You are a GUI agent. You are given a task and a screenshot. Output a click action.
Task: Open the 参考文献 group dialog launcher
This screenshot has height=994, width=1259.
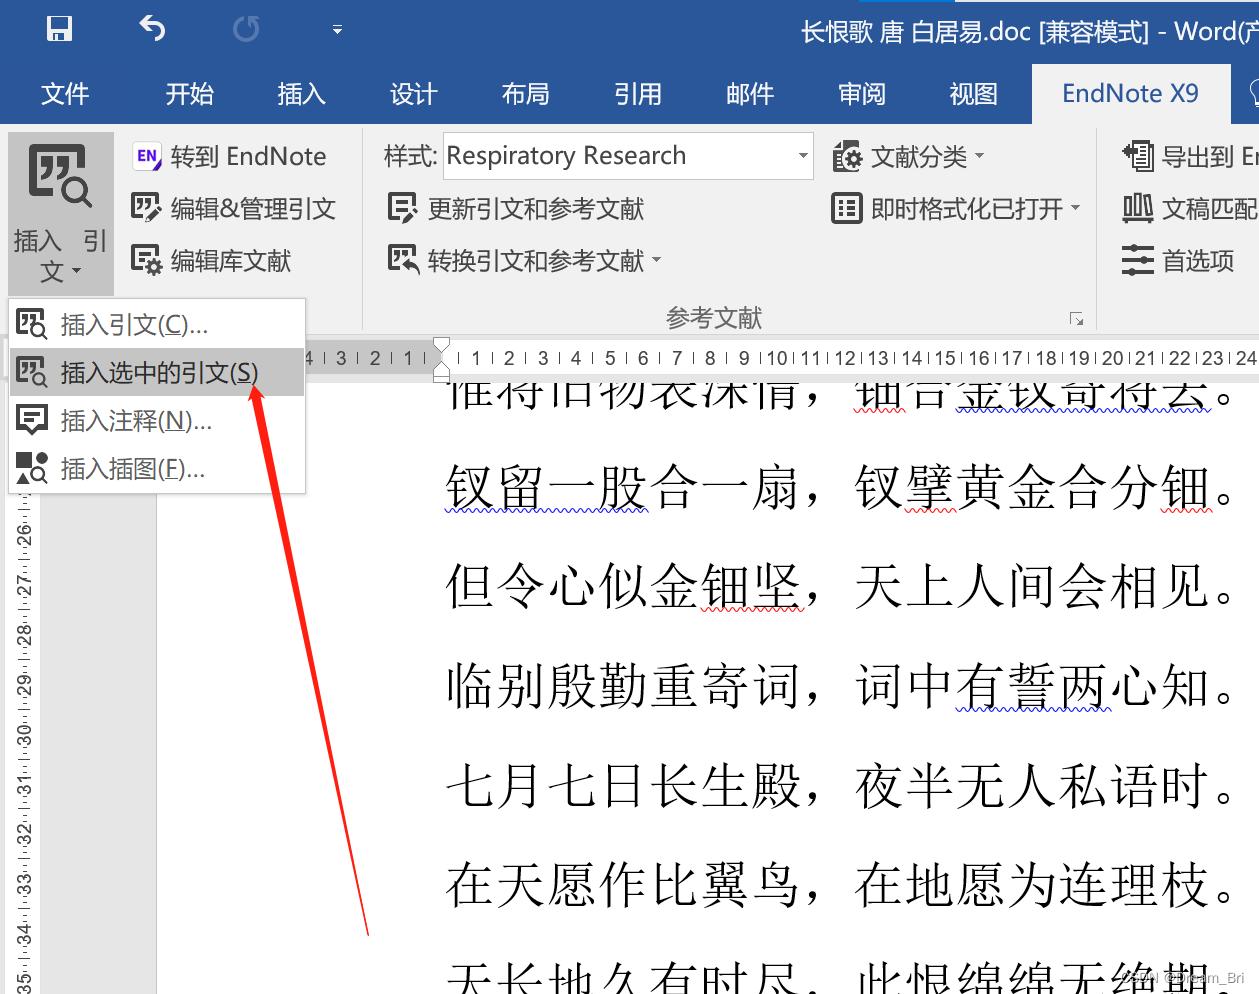click(x=1077, y=319)
